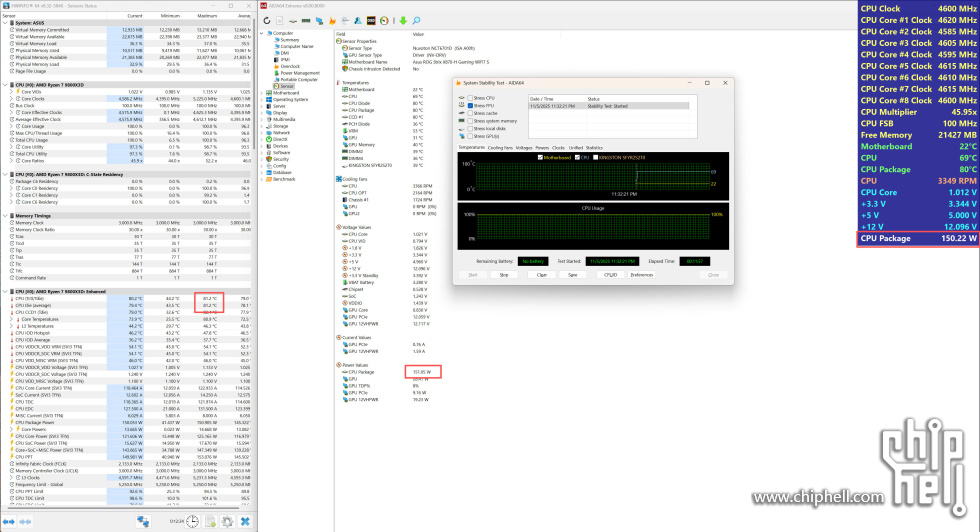Screen dimensions: 980x532
Task: Switch to the Statistics tab
Action: [x=593, y=147]
